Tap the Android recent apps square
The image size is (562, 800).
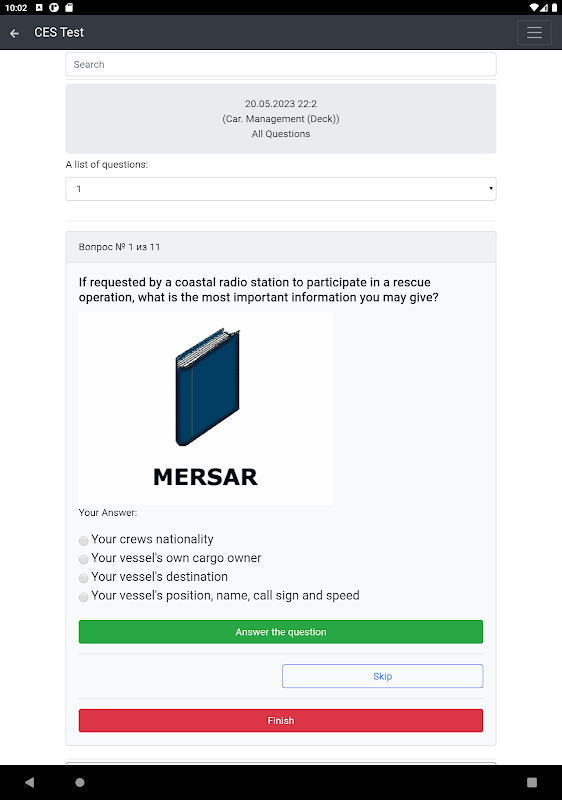[x=532, y=782]
